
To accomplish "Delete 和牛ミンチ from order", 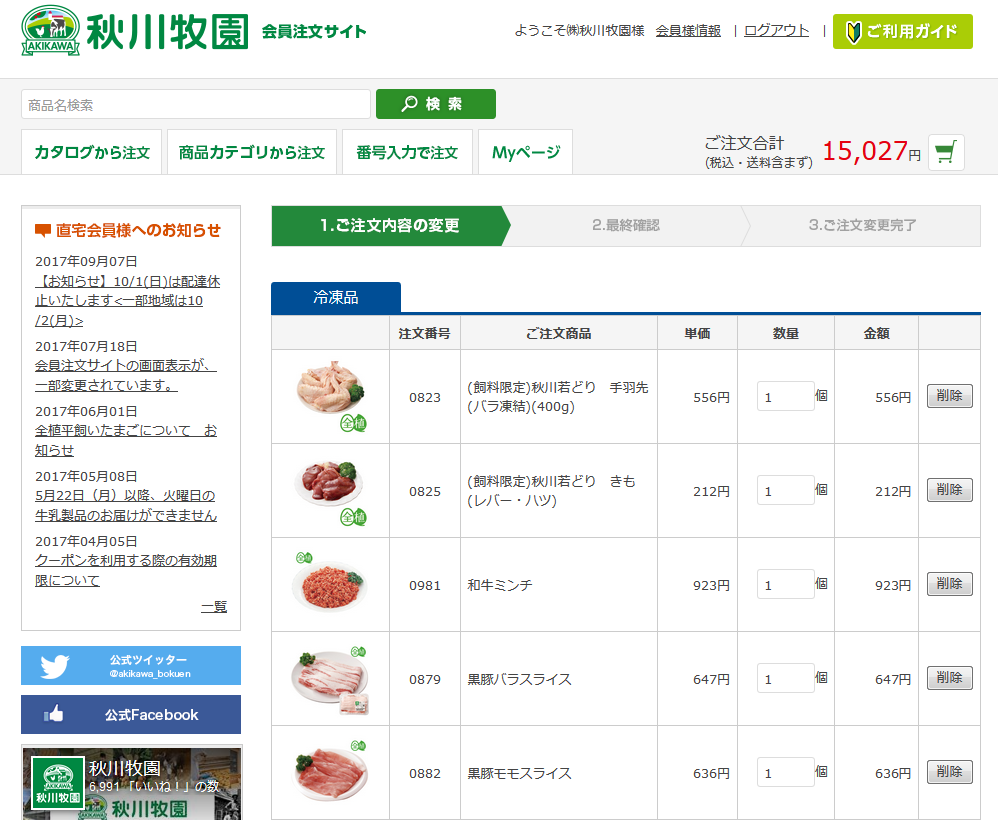I will point(950,584).
